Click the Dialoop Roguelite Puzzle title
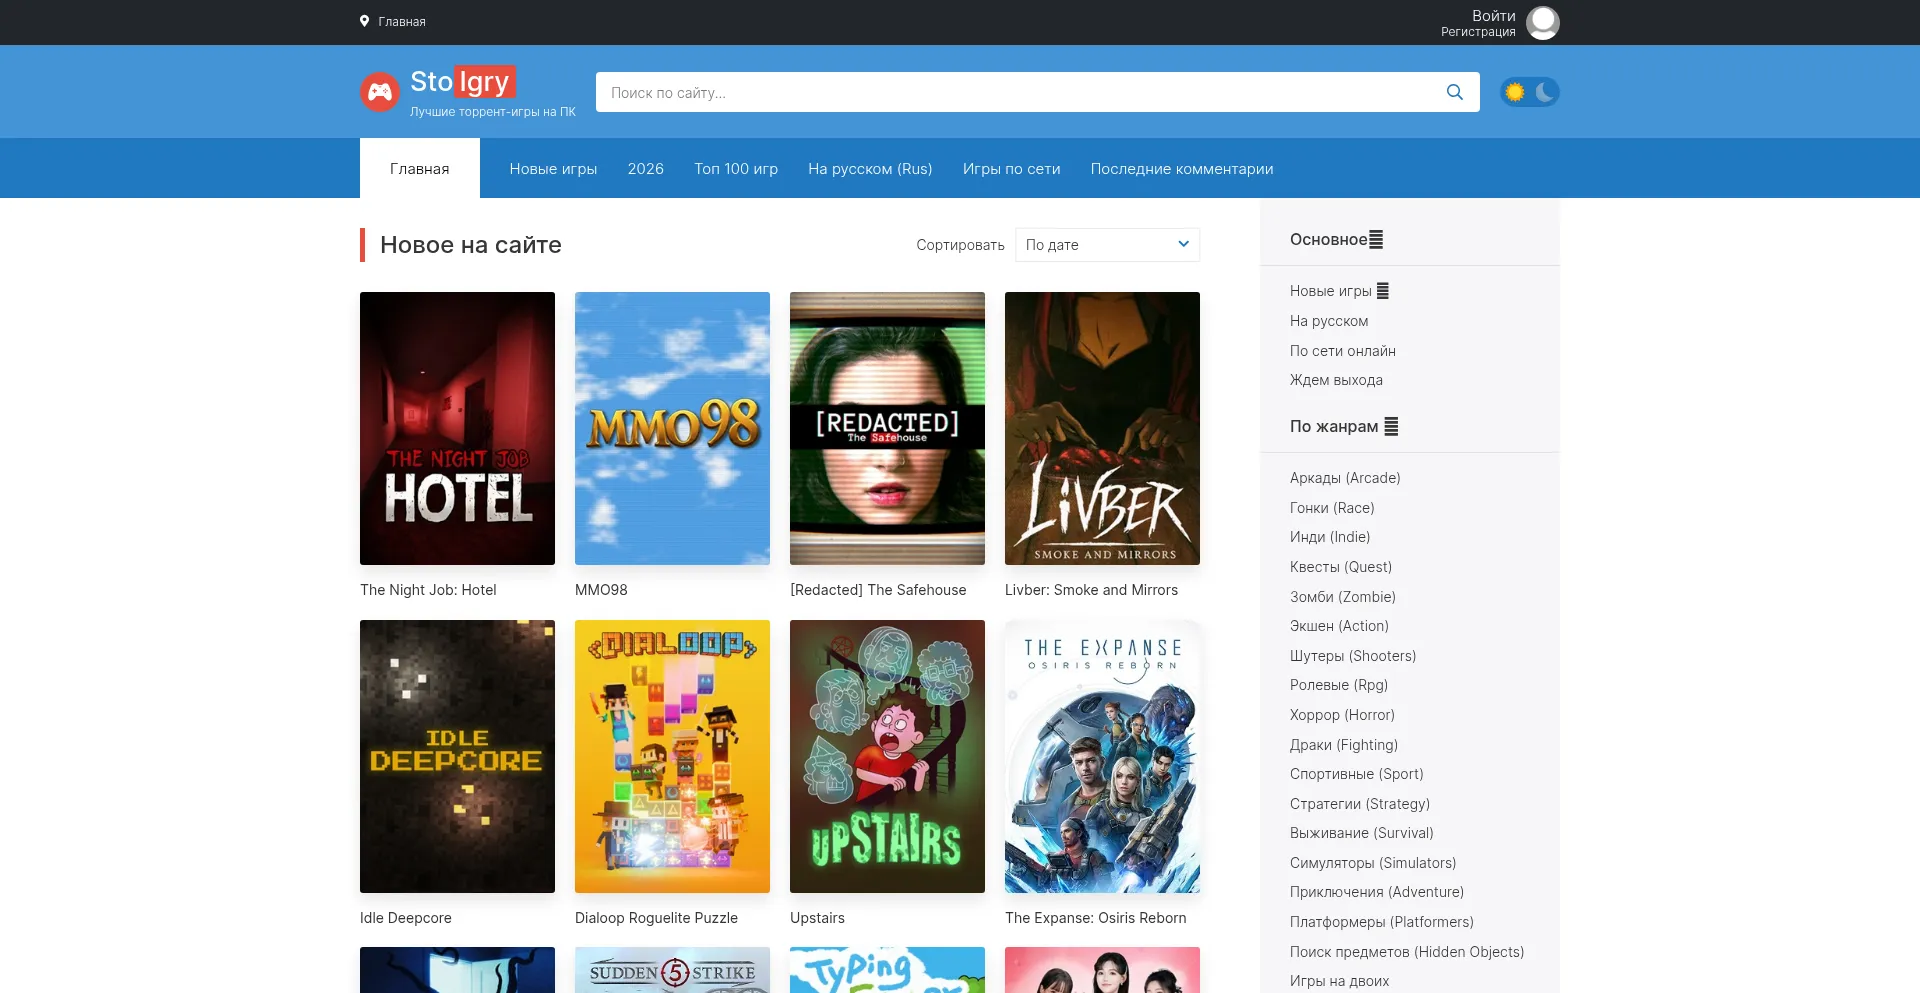 point(656,918)
